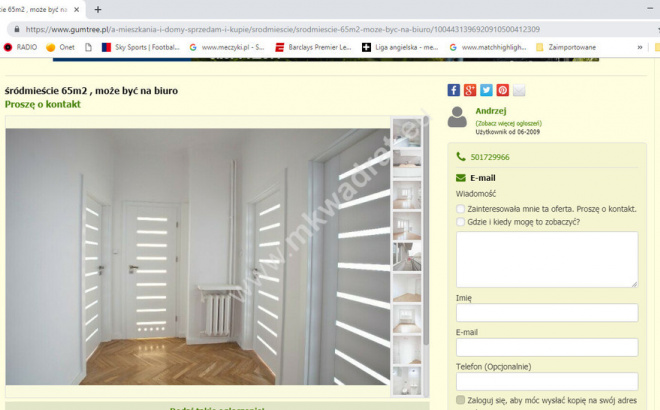Click the thumbnail strip scrollbar
660x410 pixels.
pos(426,232)
